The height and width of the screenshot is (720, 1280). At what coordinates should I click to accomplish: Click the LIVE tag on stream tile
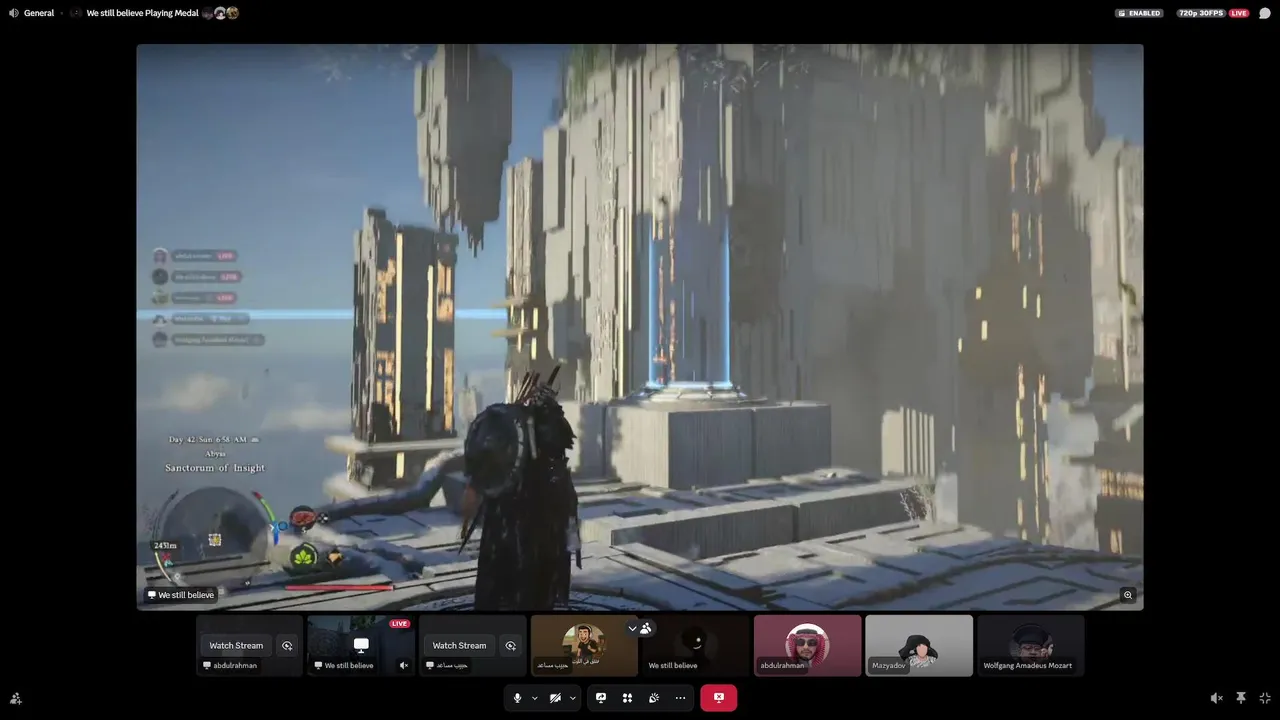point(400,624)
